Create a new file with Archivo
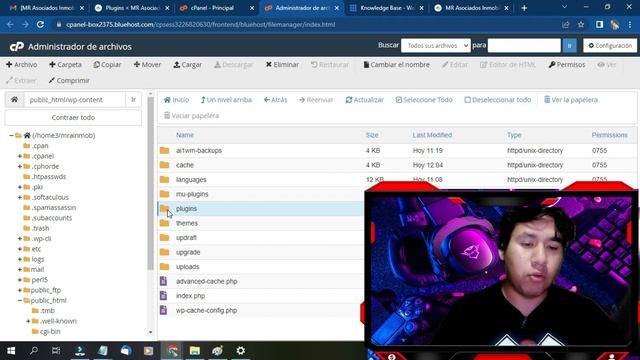 tap(22, 64)
